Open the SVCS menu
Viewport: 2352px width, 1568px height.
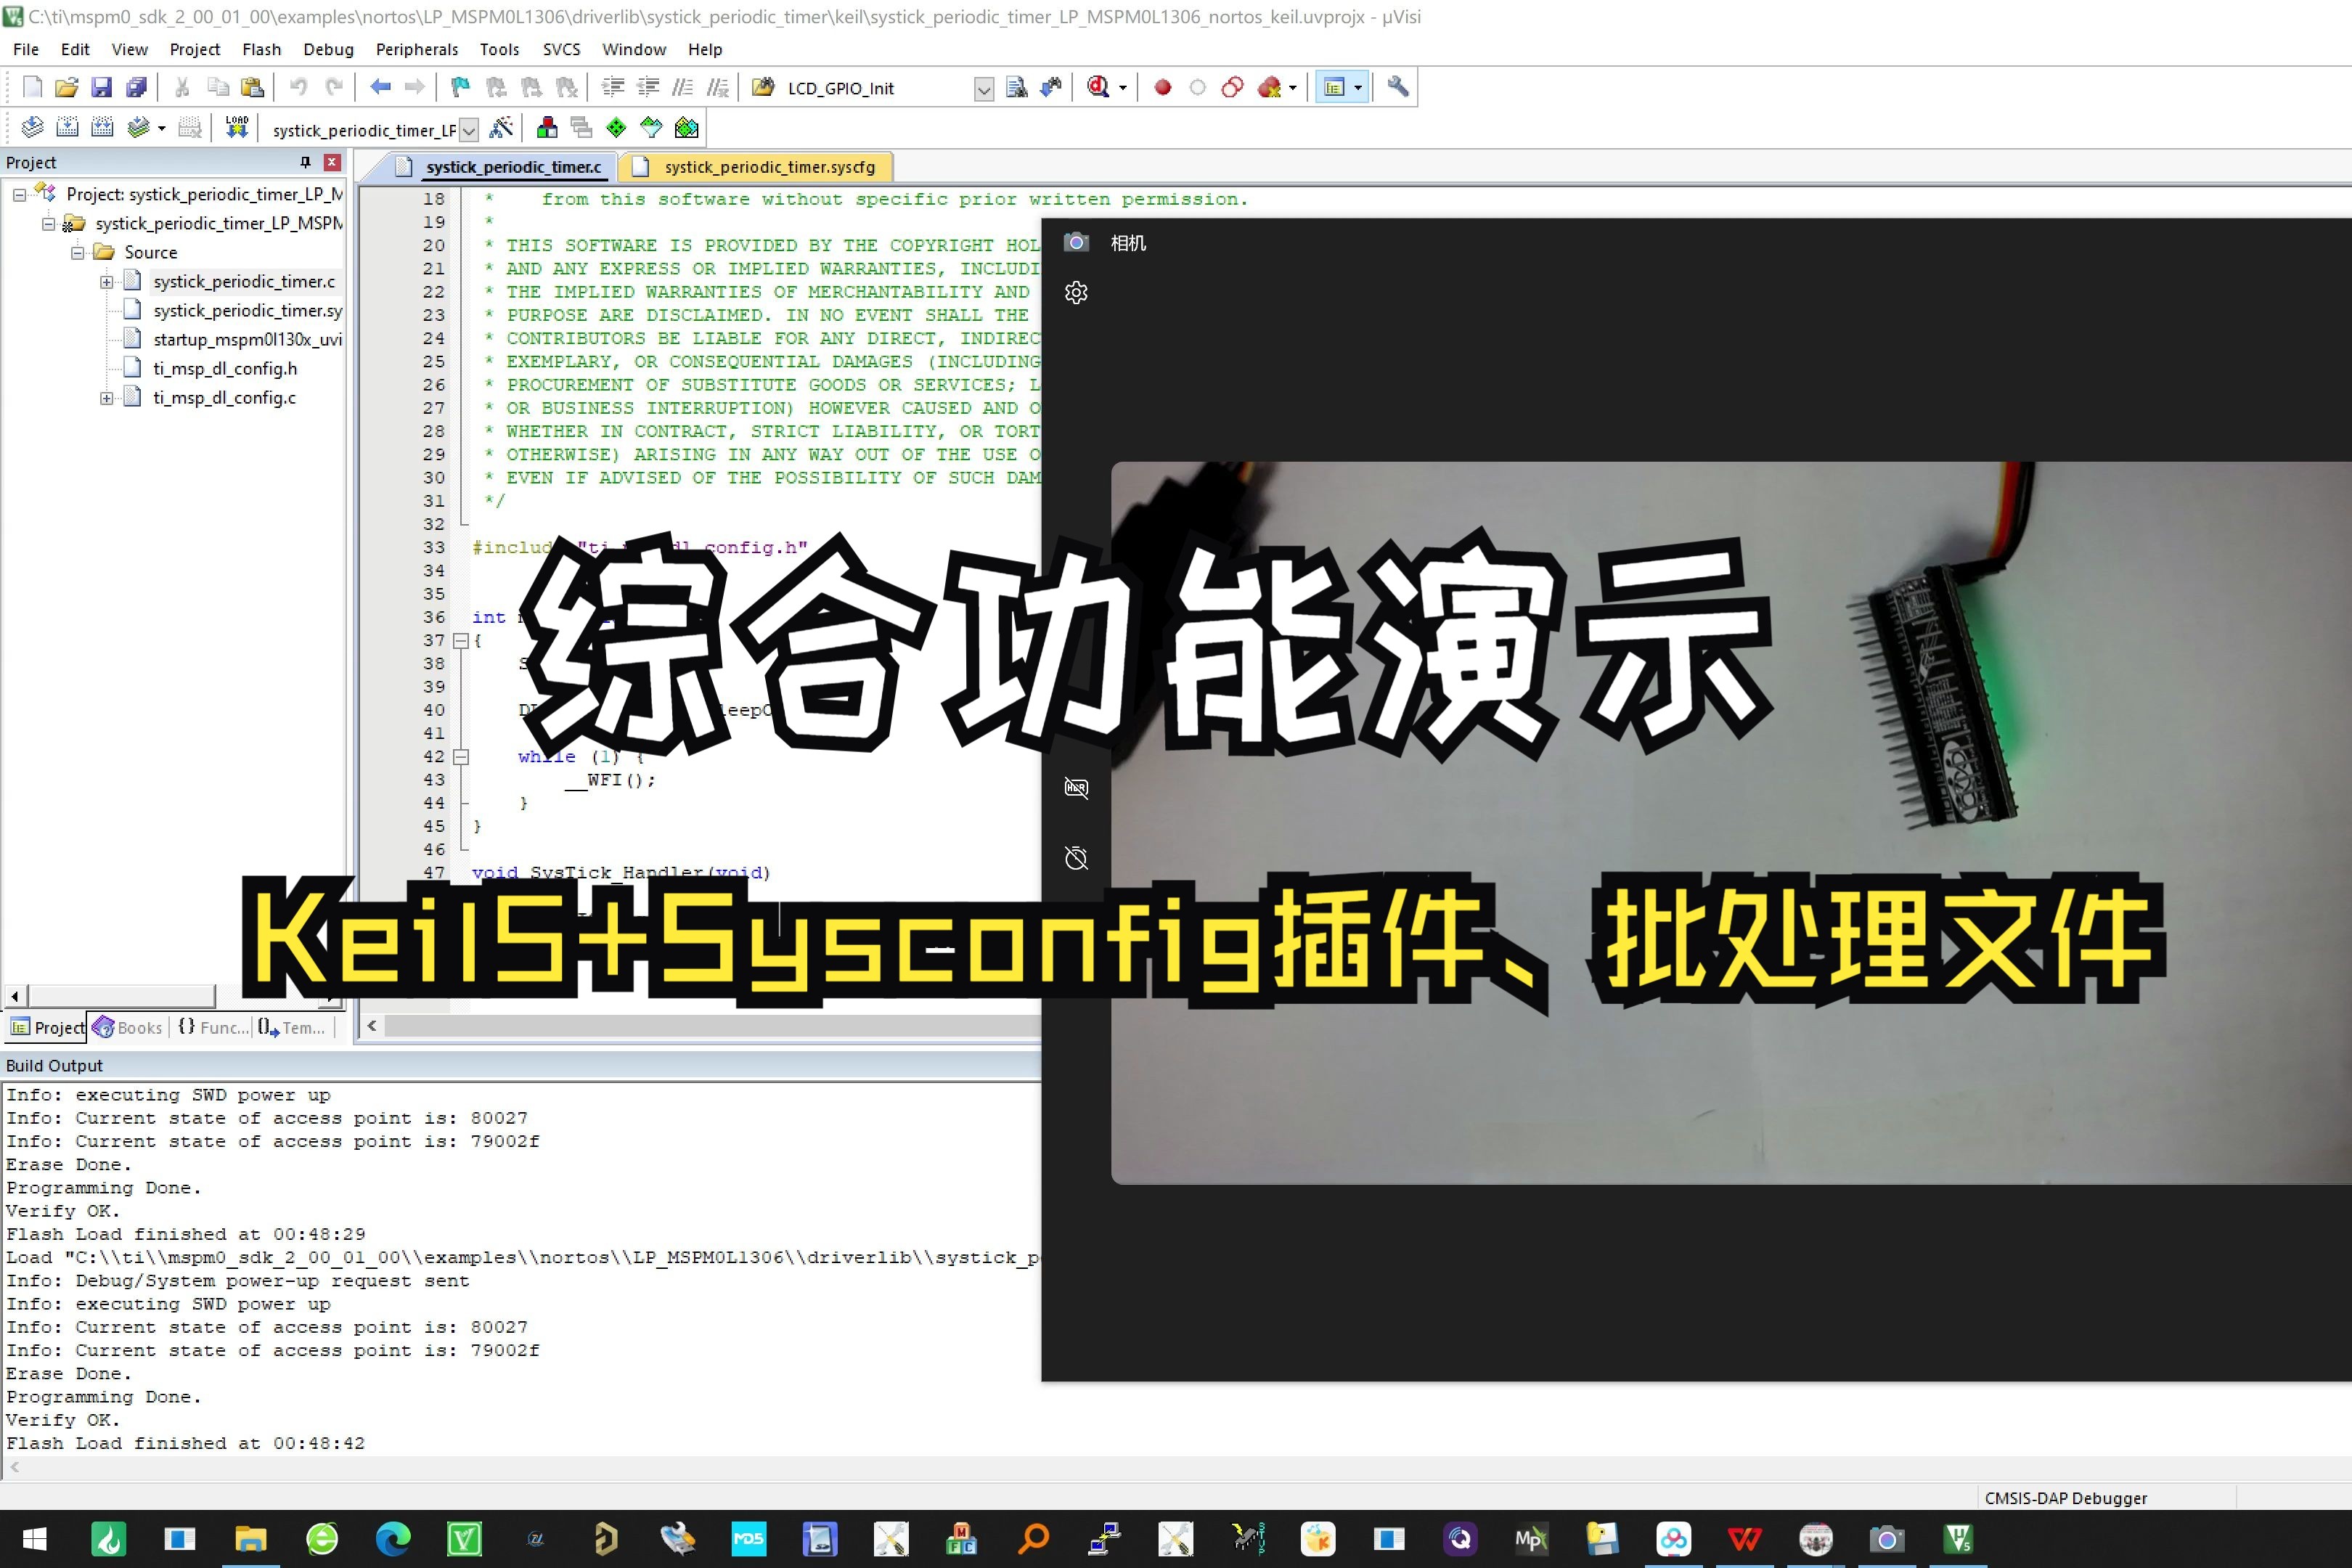click(561, 49)
